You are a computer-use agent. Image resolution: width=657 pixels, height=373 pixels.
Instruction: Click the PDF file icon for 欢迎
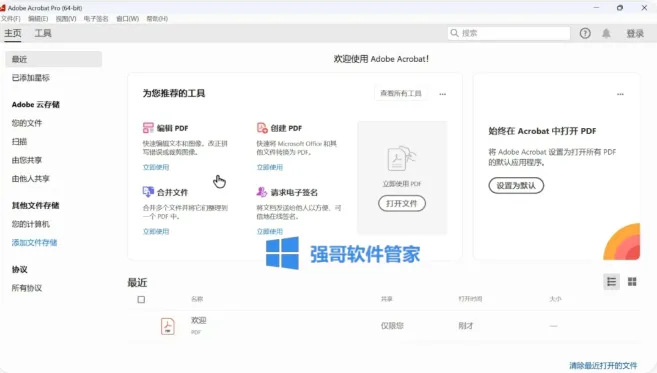pyautogui.click(x=168, y=326)
